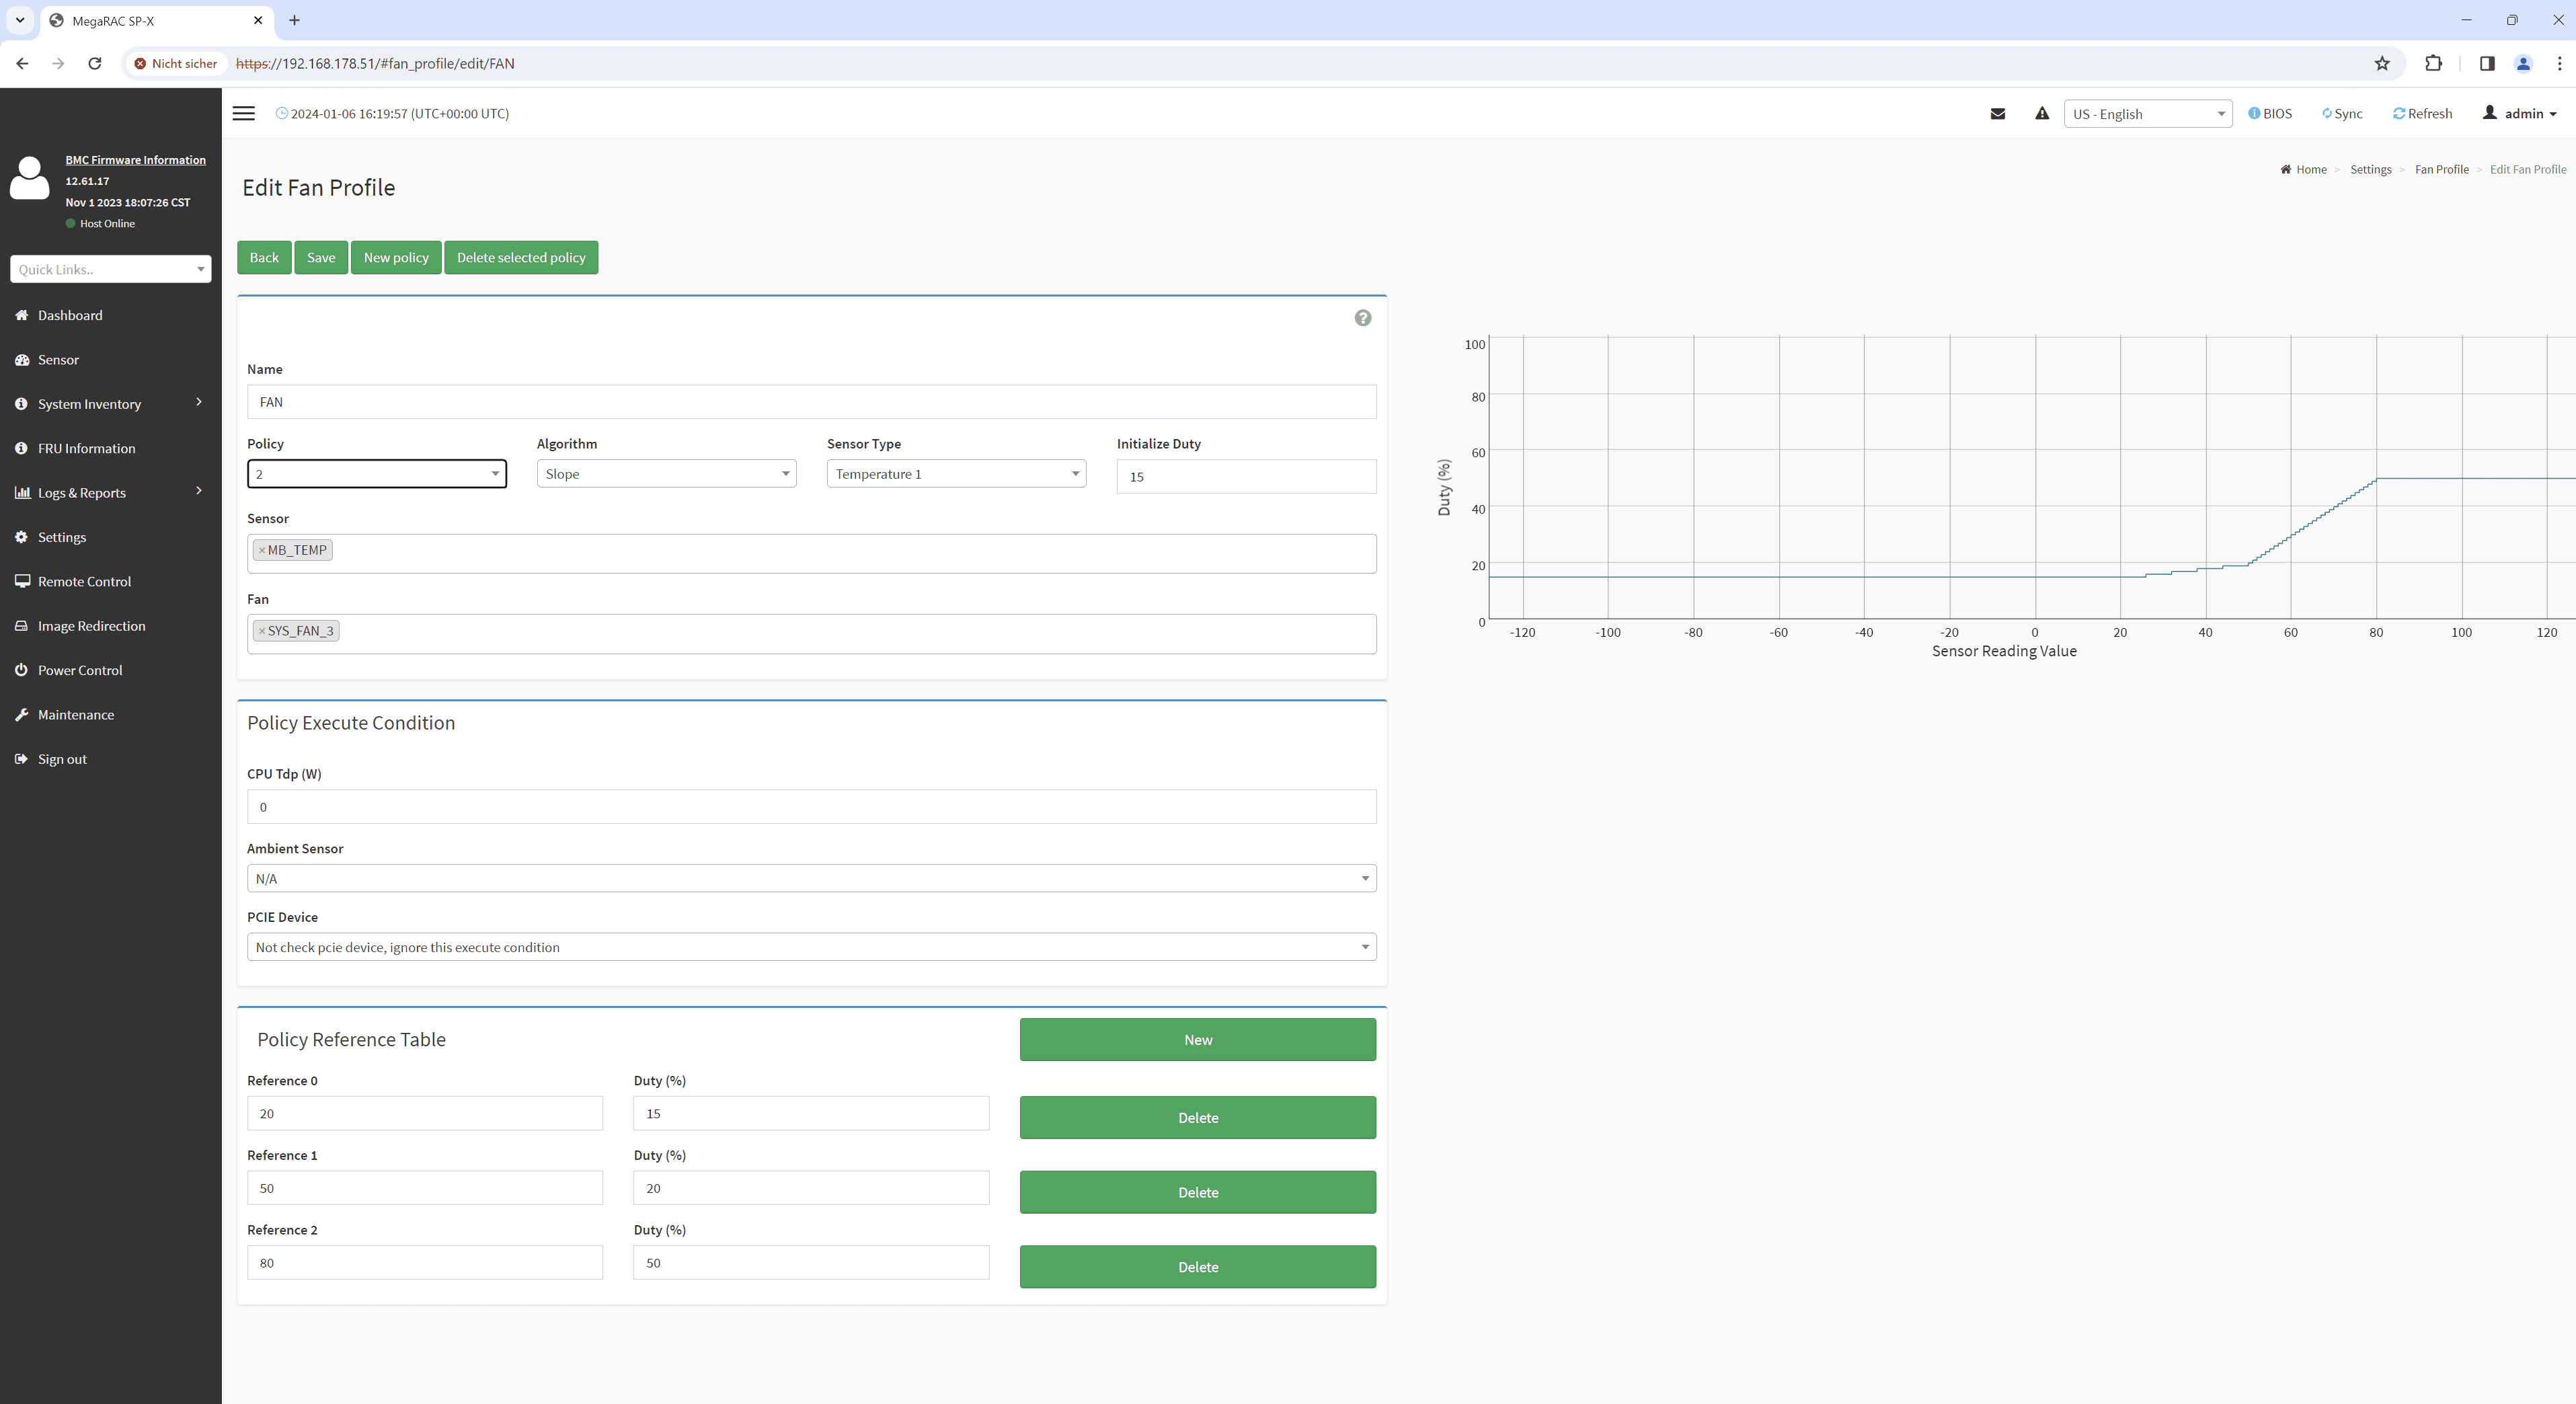The image size is (2576, 1404).
Task: Expand System Inventory in sidebar
Action: [89, 404]
